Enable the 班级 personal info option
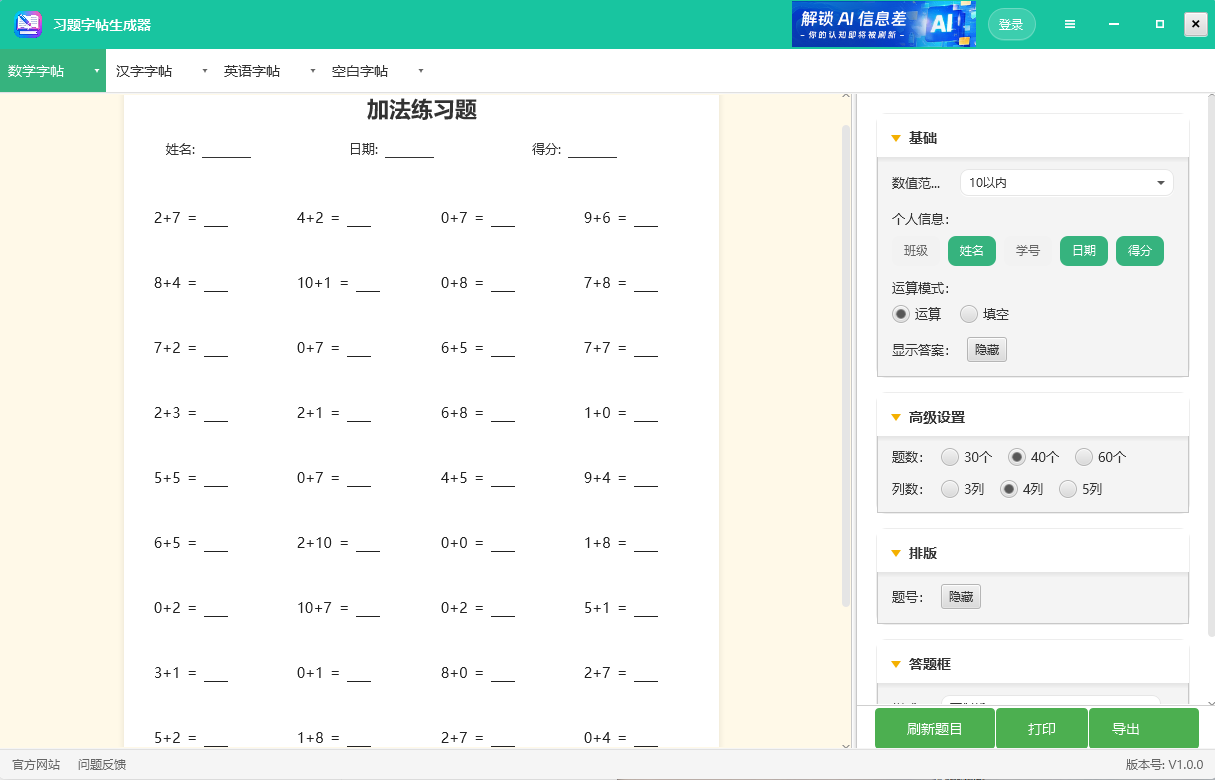The width and height of the screenshot is (1215, 780). coord(915,251)
